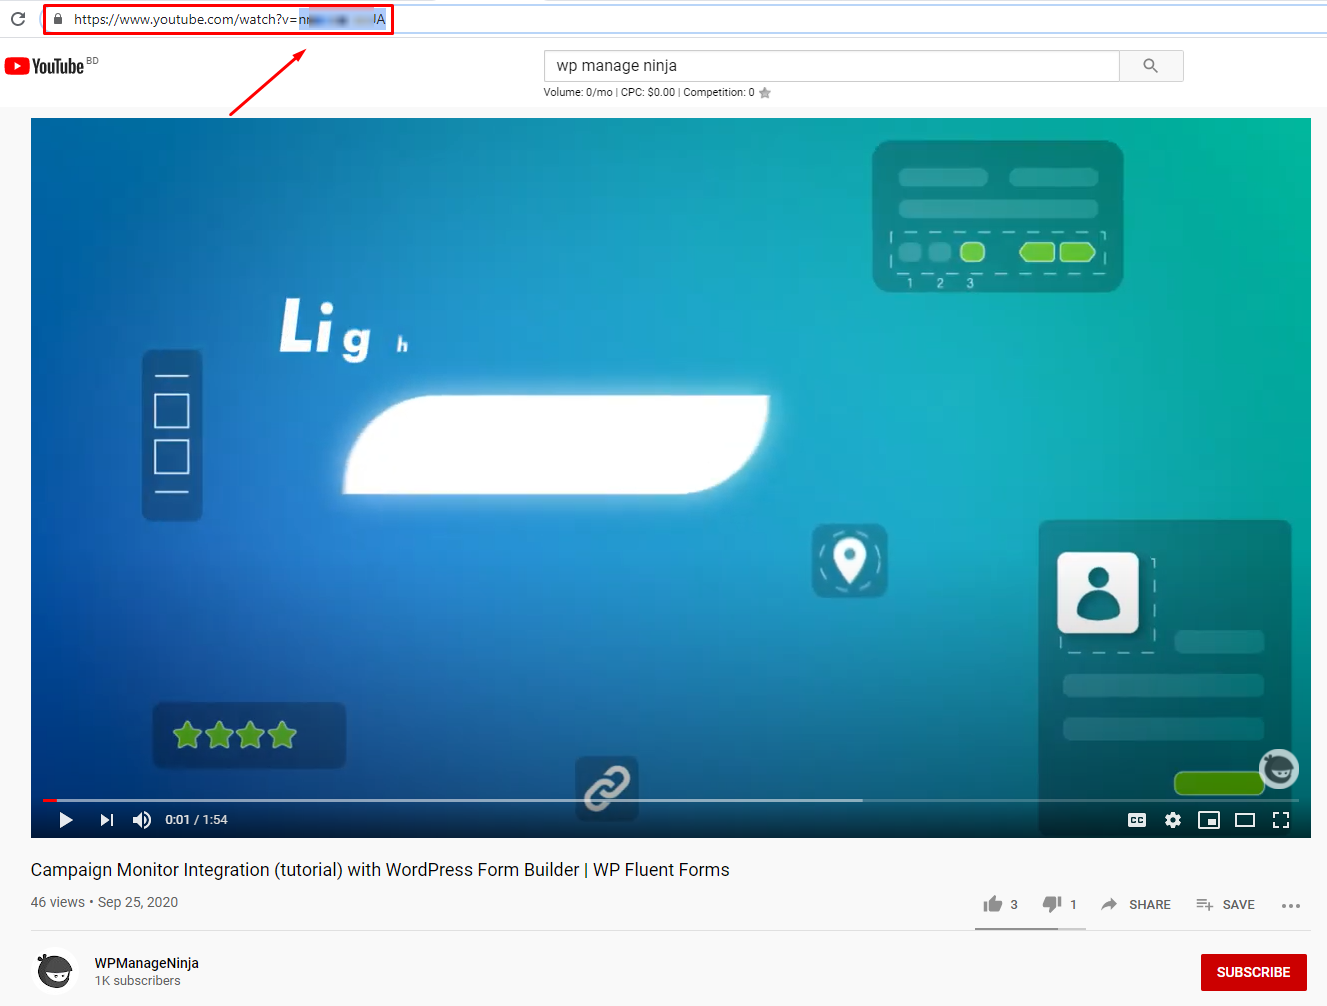The height and width of the screenshot is (1006, 1327).
Task: Open more actions three-dot menu
Action: (x=1291, y=905)
